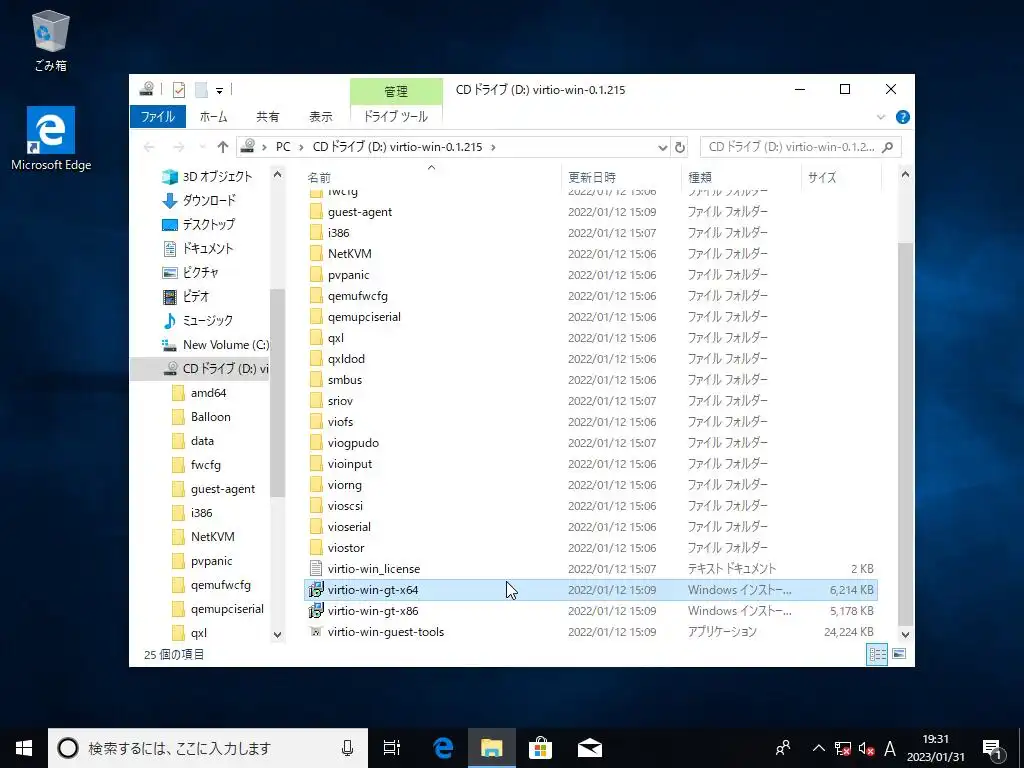The image size is (1024, 768).
Task: Select ドキュメント in navigation pane
Action: (x=197, y=248)
